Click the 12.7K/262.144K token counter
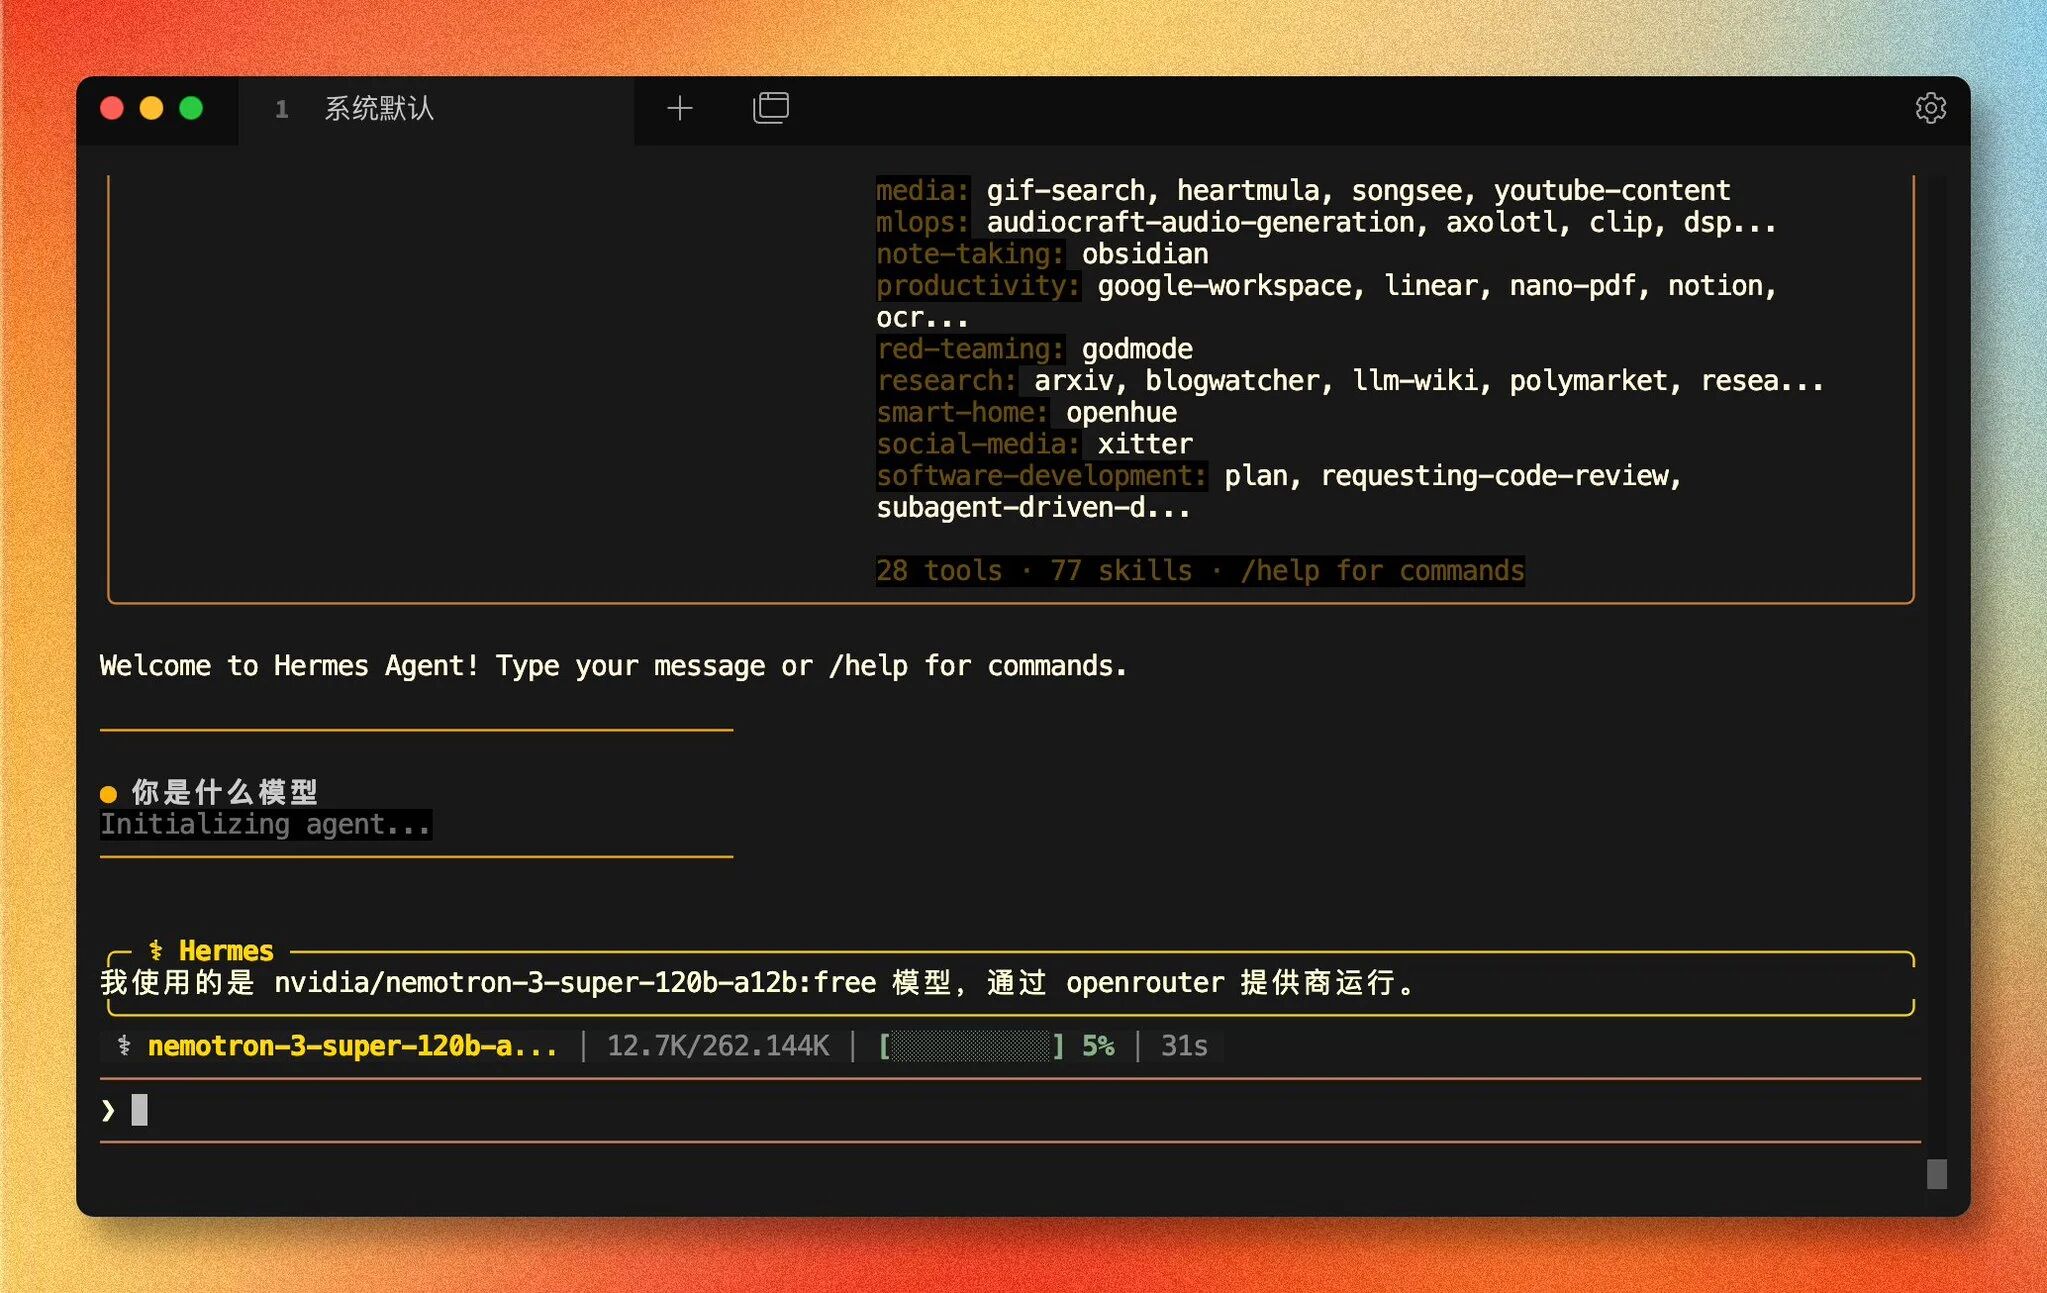The height and width of the screenshot is (1293, 2047). tap(717, 1046)
